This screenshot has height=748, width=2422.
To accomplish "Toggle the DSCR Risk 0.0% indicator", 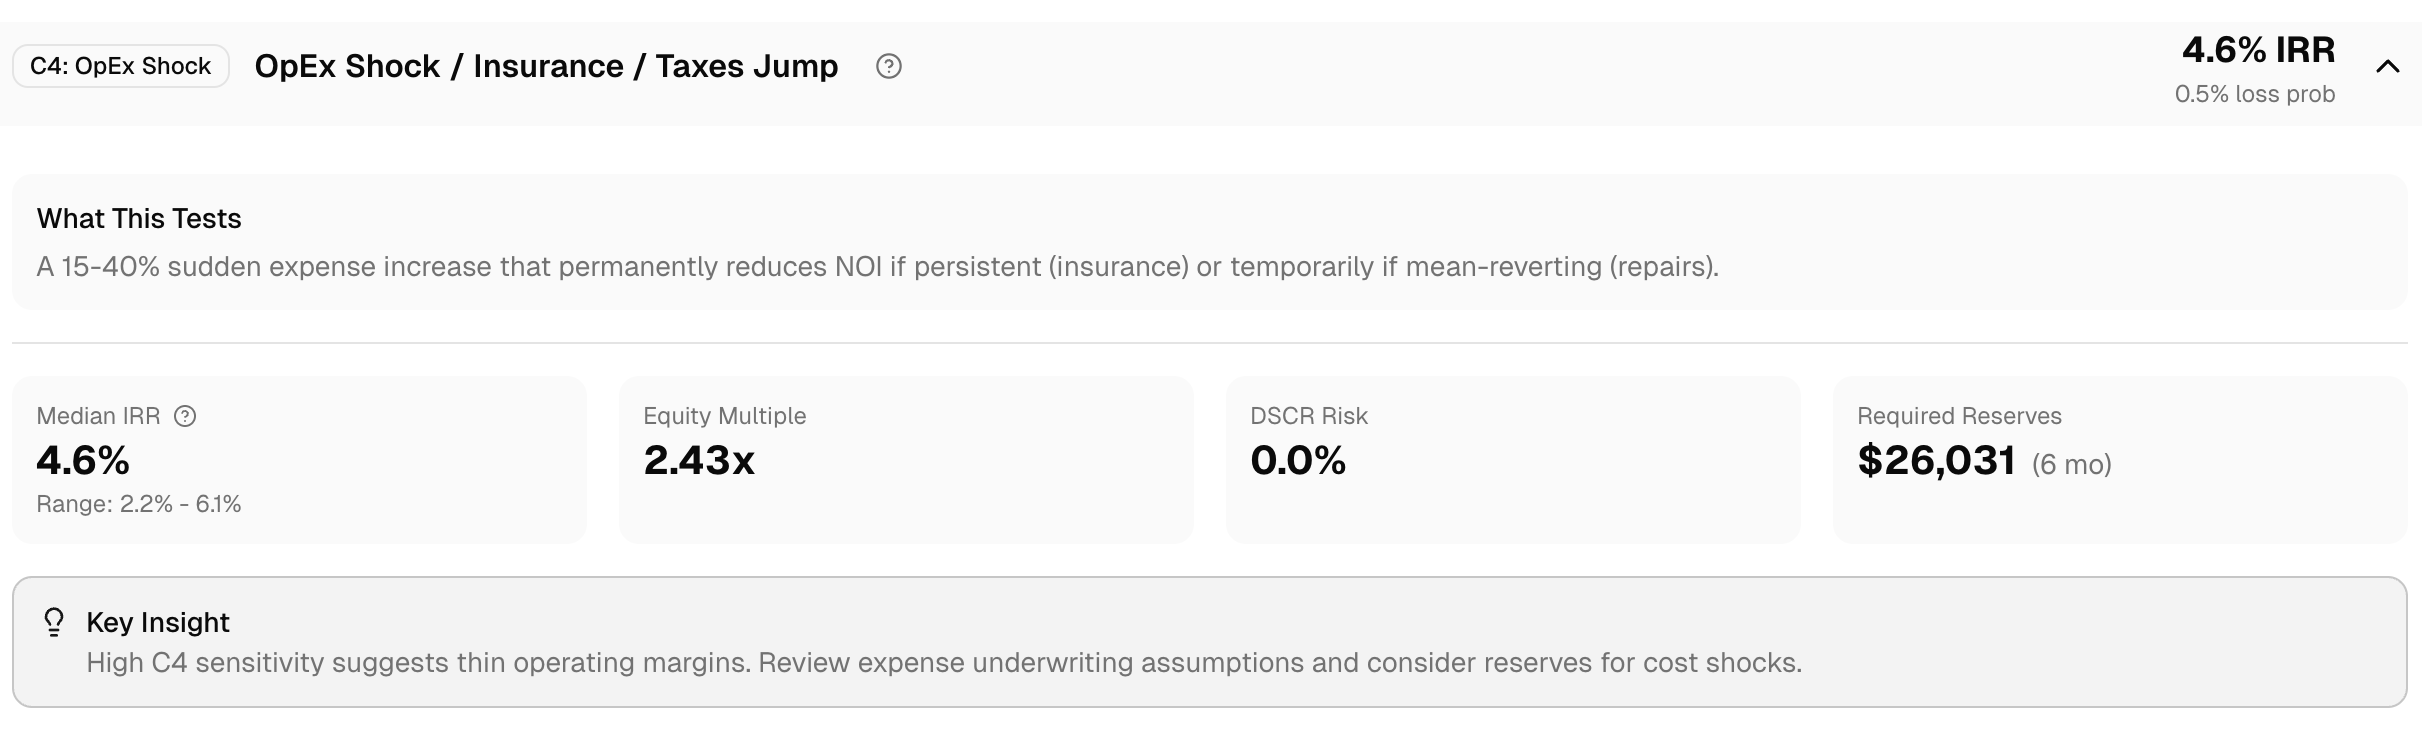I will pos(1298,461).
